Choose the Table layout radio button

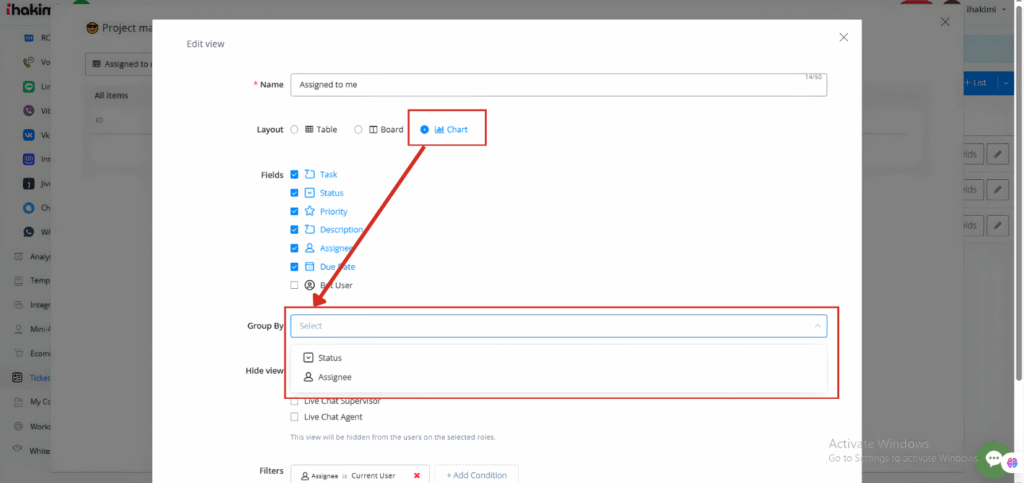294,130
